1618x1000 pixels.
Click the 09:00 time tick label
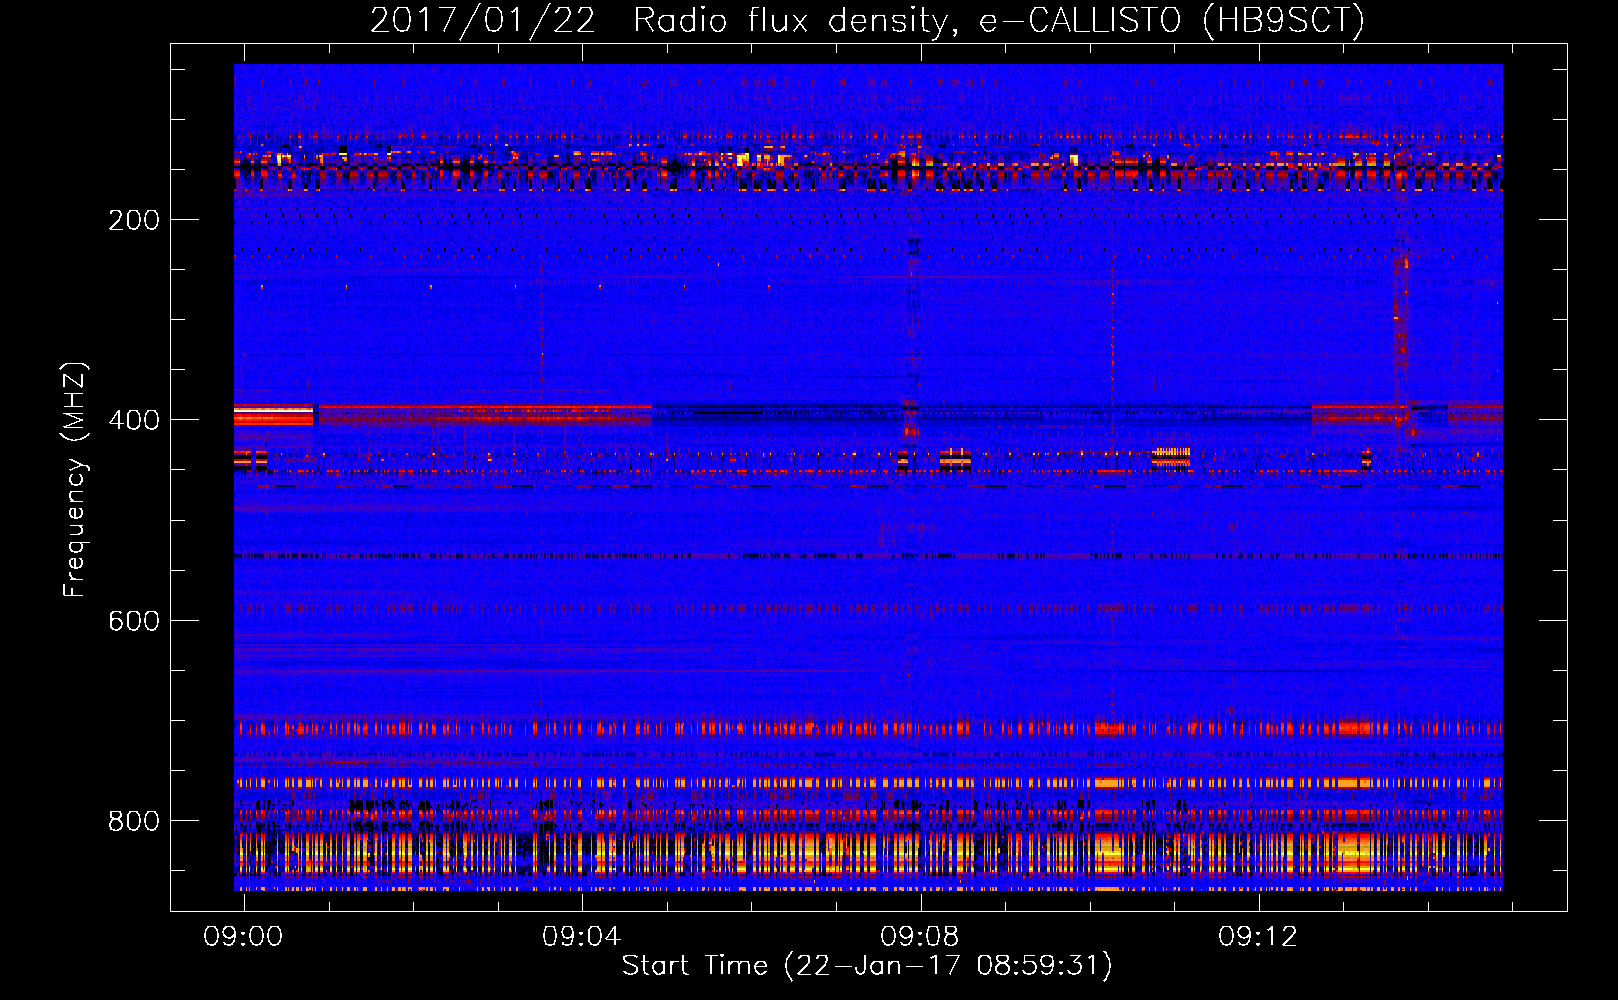click(x=243, y=936)
